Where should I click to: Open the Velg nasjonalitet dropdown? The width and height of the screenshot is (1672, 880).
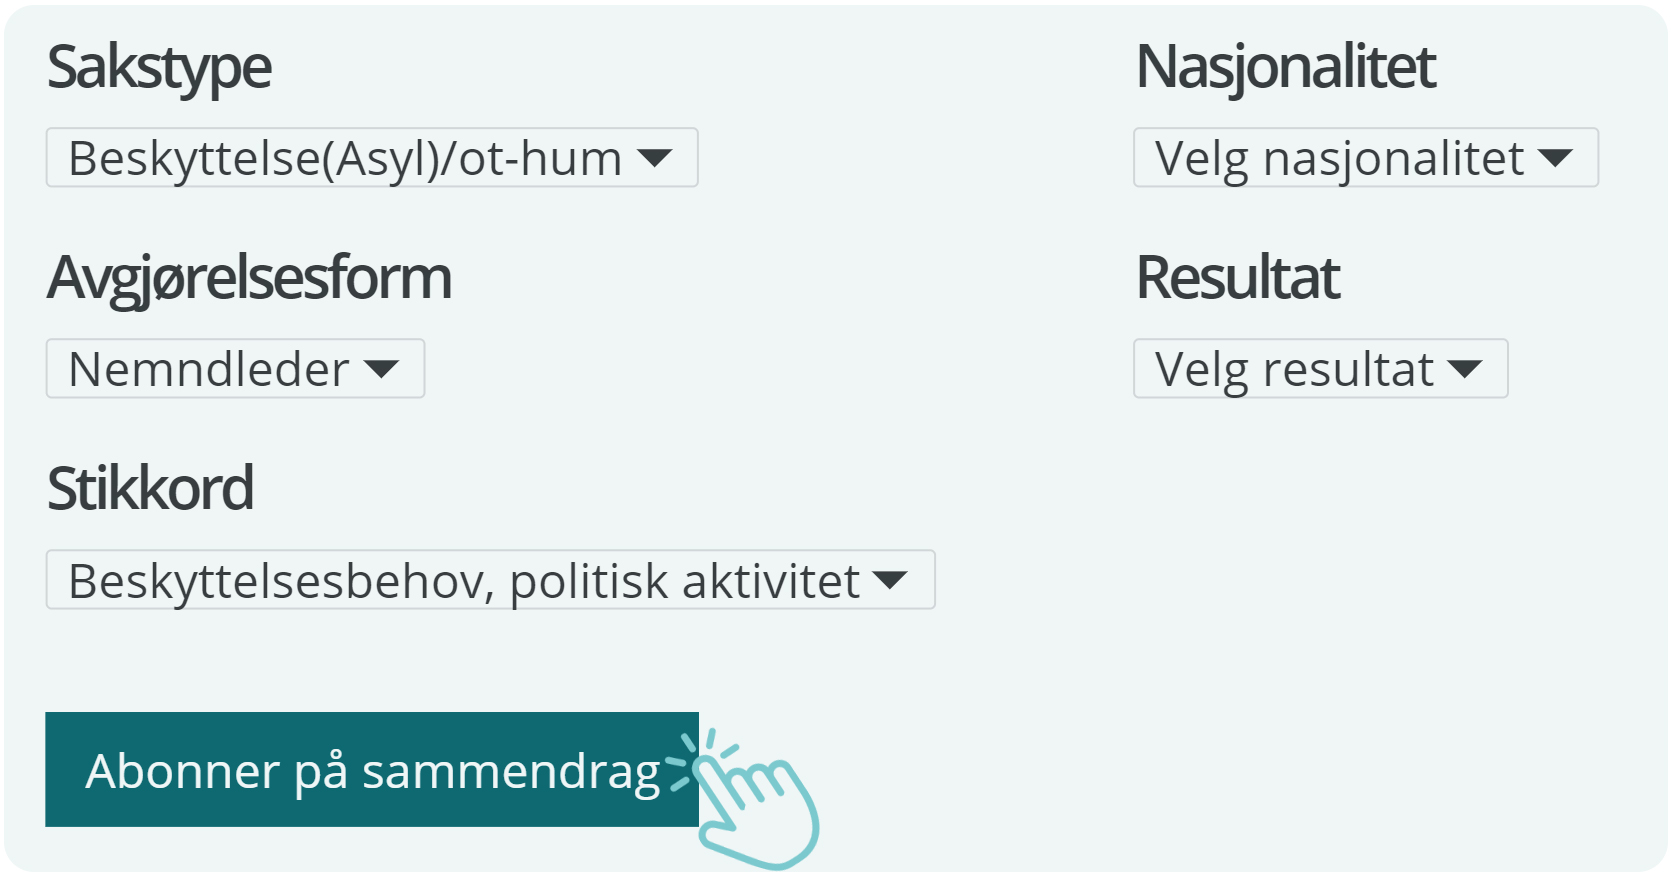tap(1366, 157)
